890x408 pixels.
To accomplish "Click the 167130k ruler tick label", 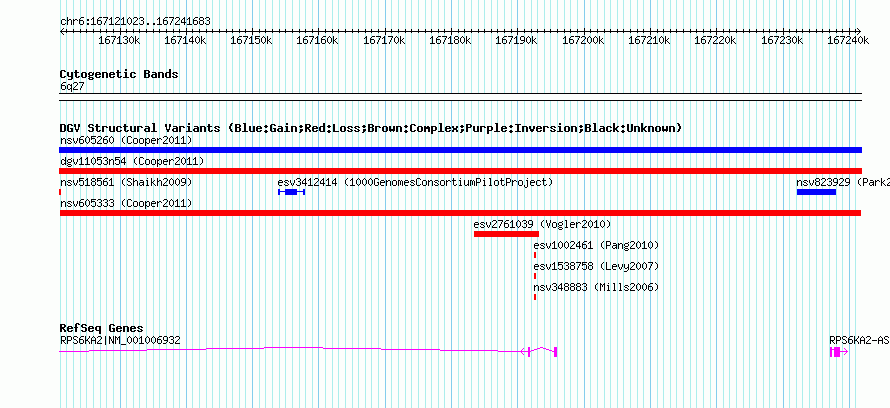I will pyautogui.click(x=119, y=40).
